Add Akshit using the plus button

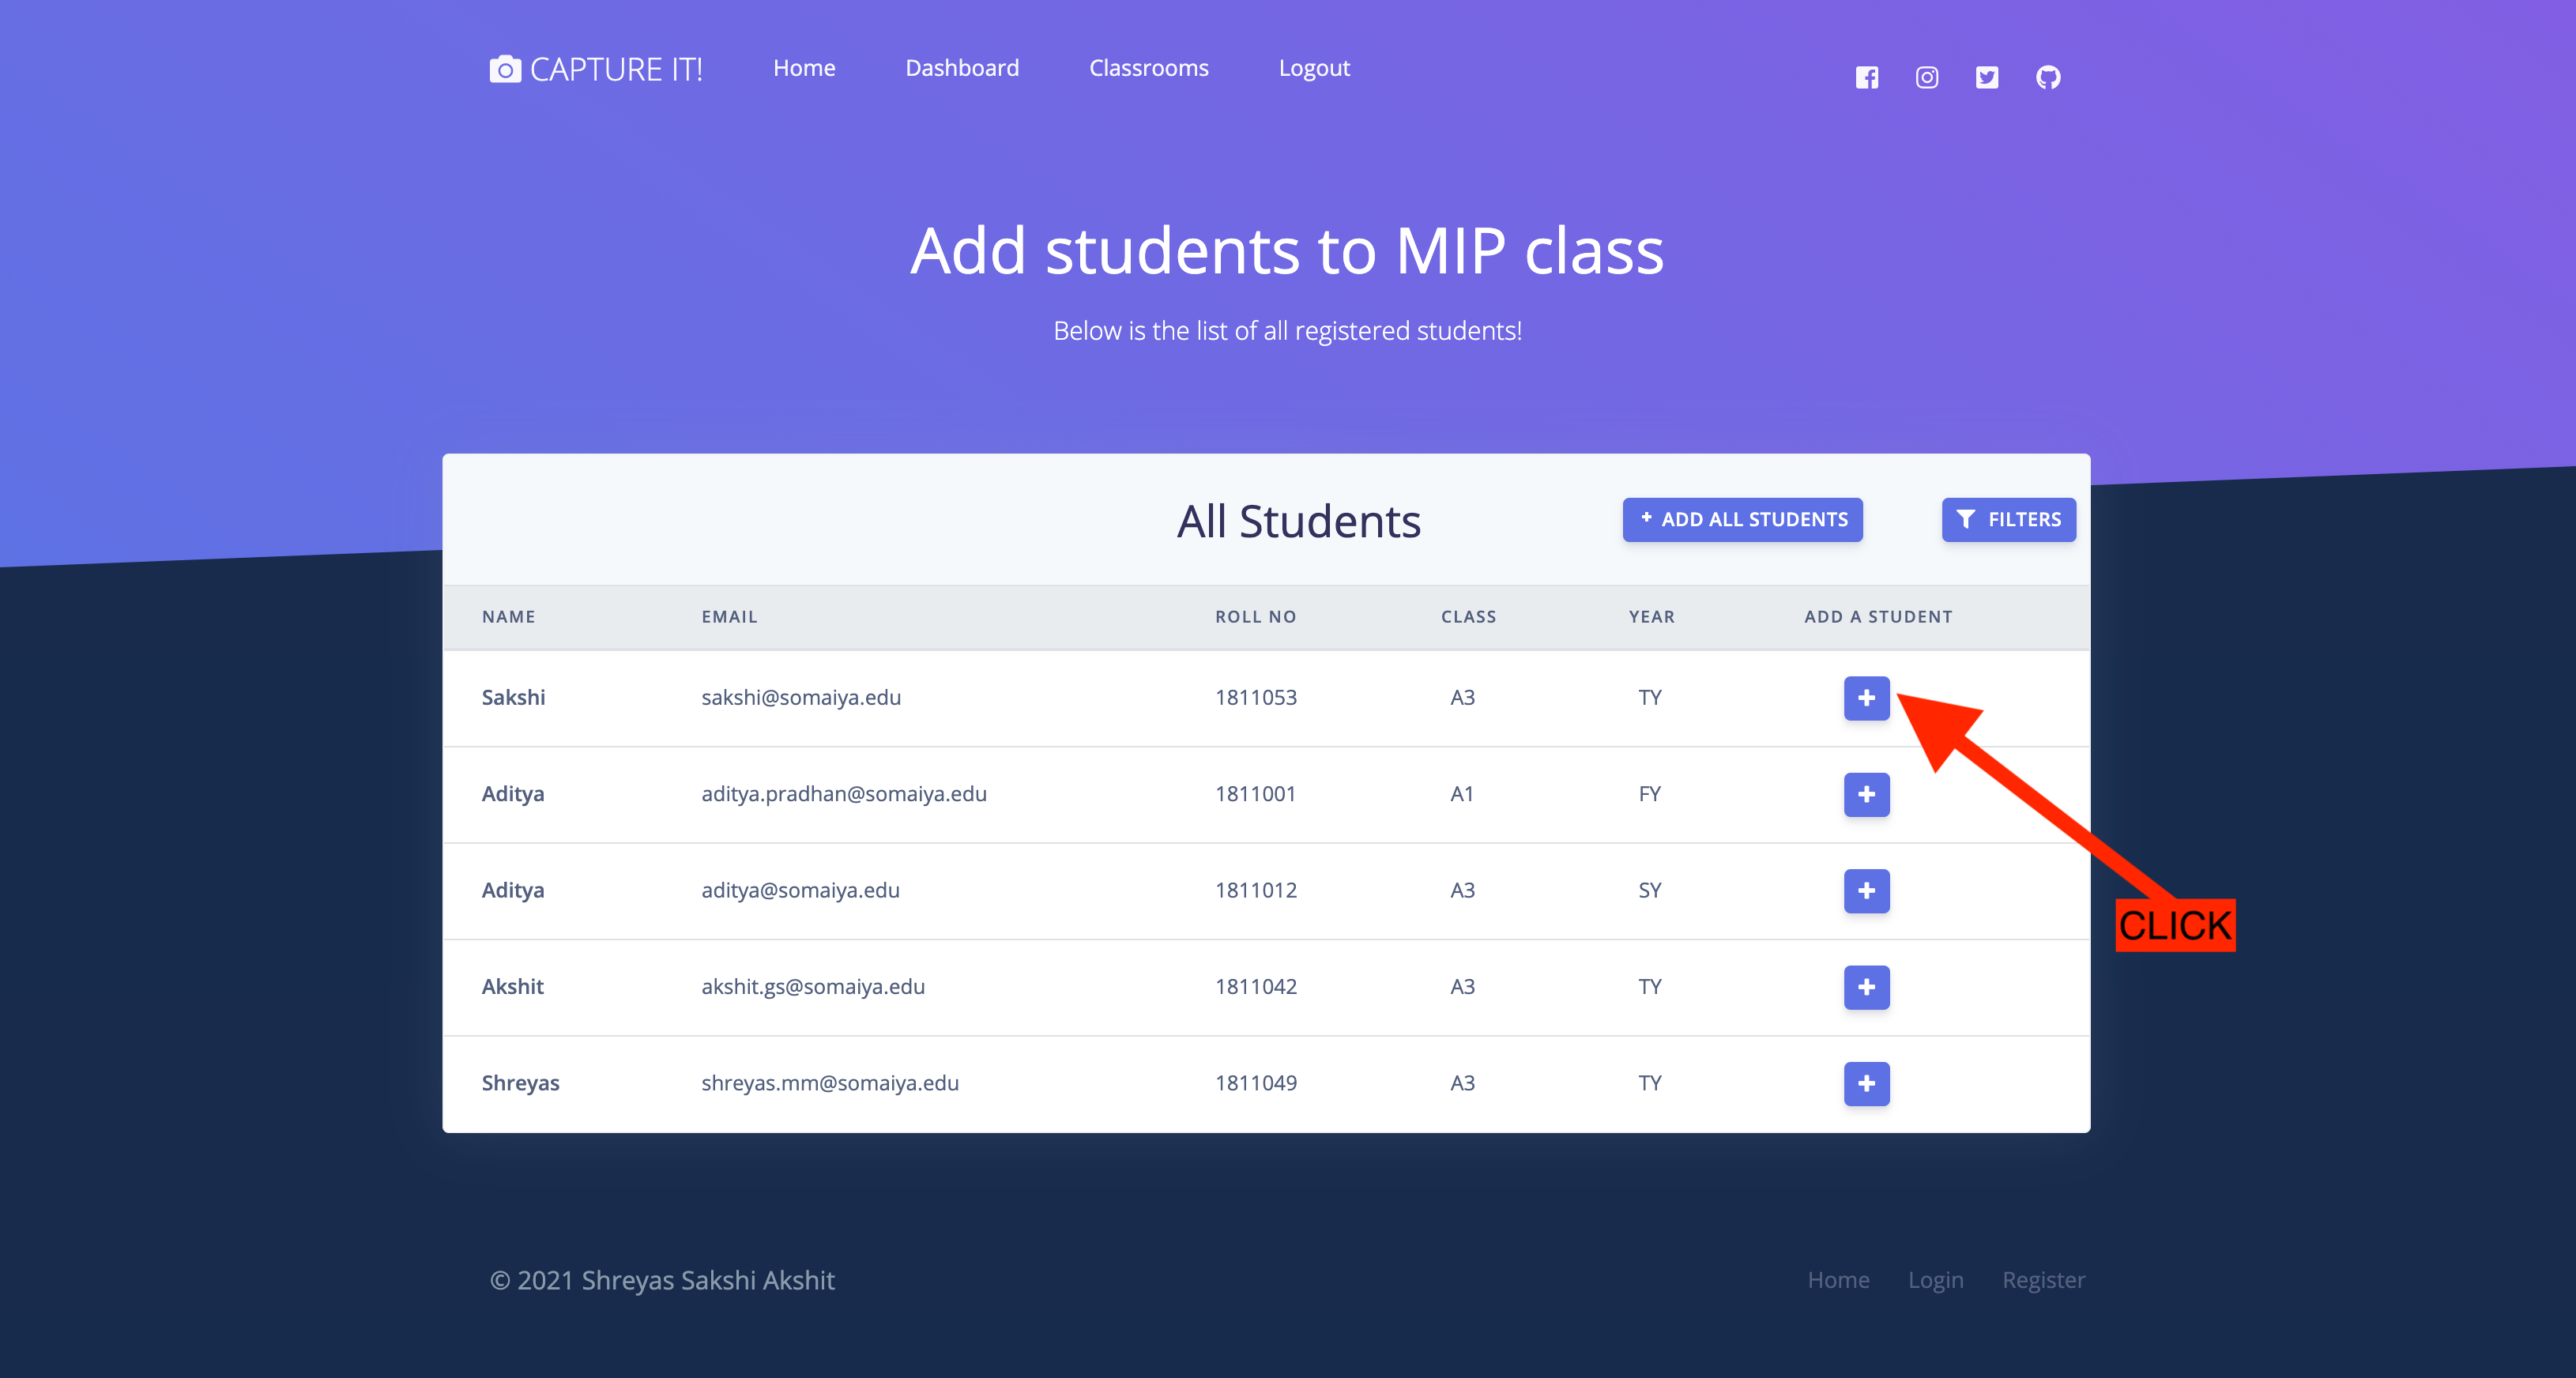click(1866, 987)
